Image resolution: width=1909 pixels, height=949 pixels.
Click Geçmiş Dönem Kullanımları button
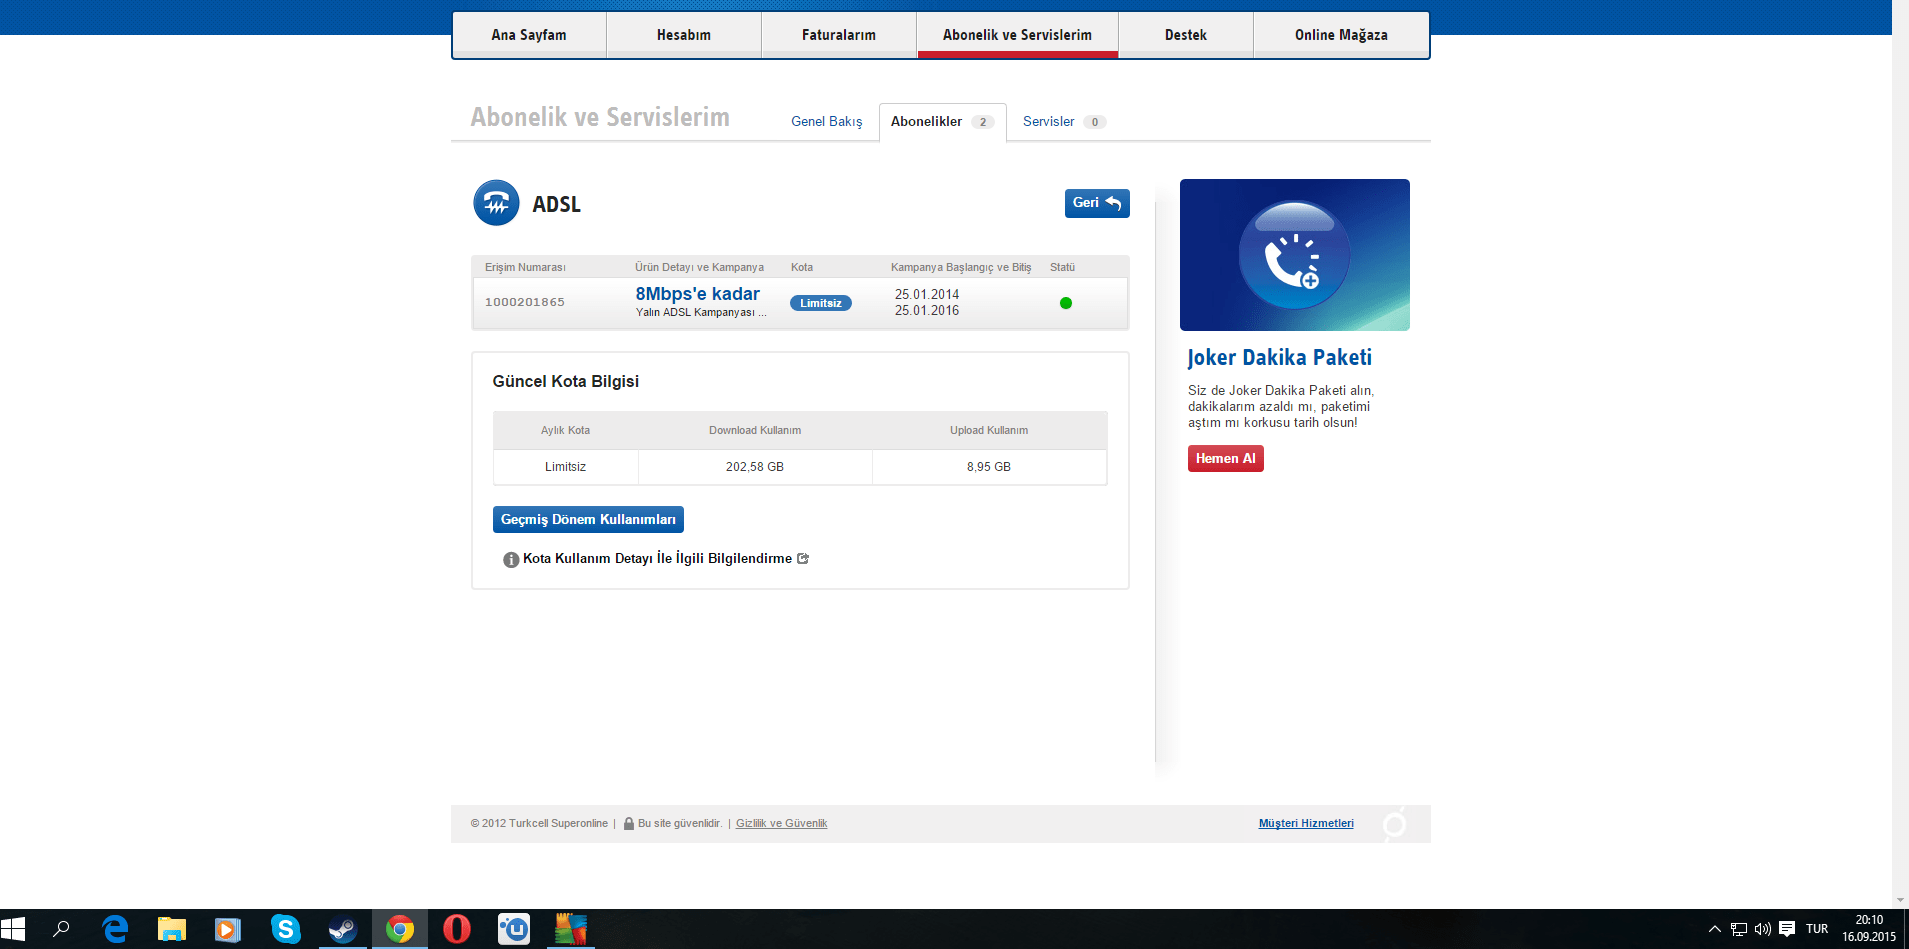(x=588, y=519)
